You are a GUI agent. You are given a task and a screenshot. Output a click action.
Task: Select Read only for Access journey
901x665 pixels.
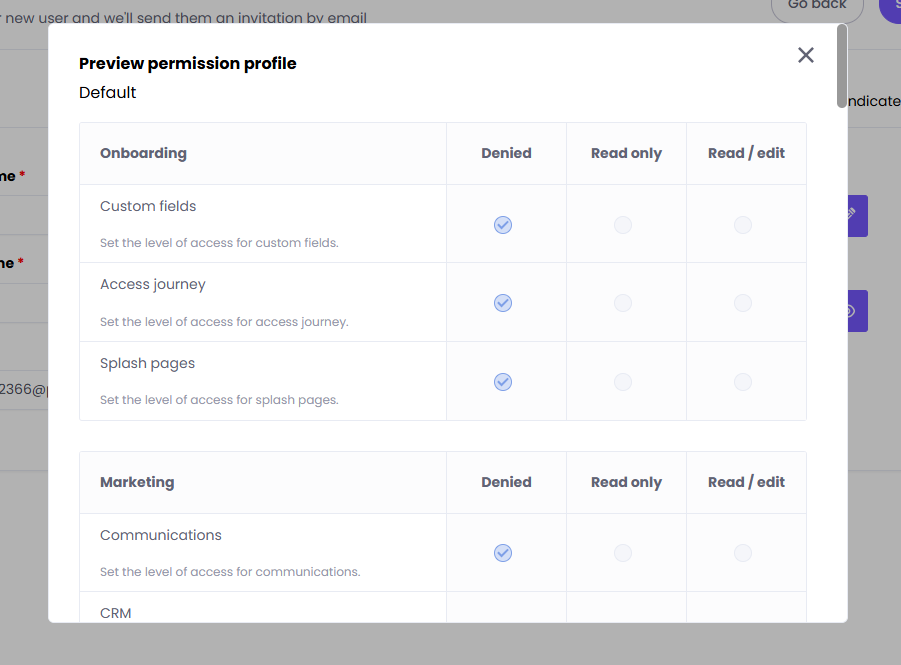click(623, 303)
